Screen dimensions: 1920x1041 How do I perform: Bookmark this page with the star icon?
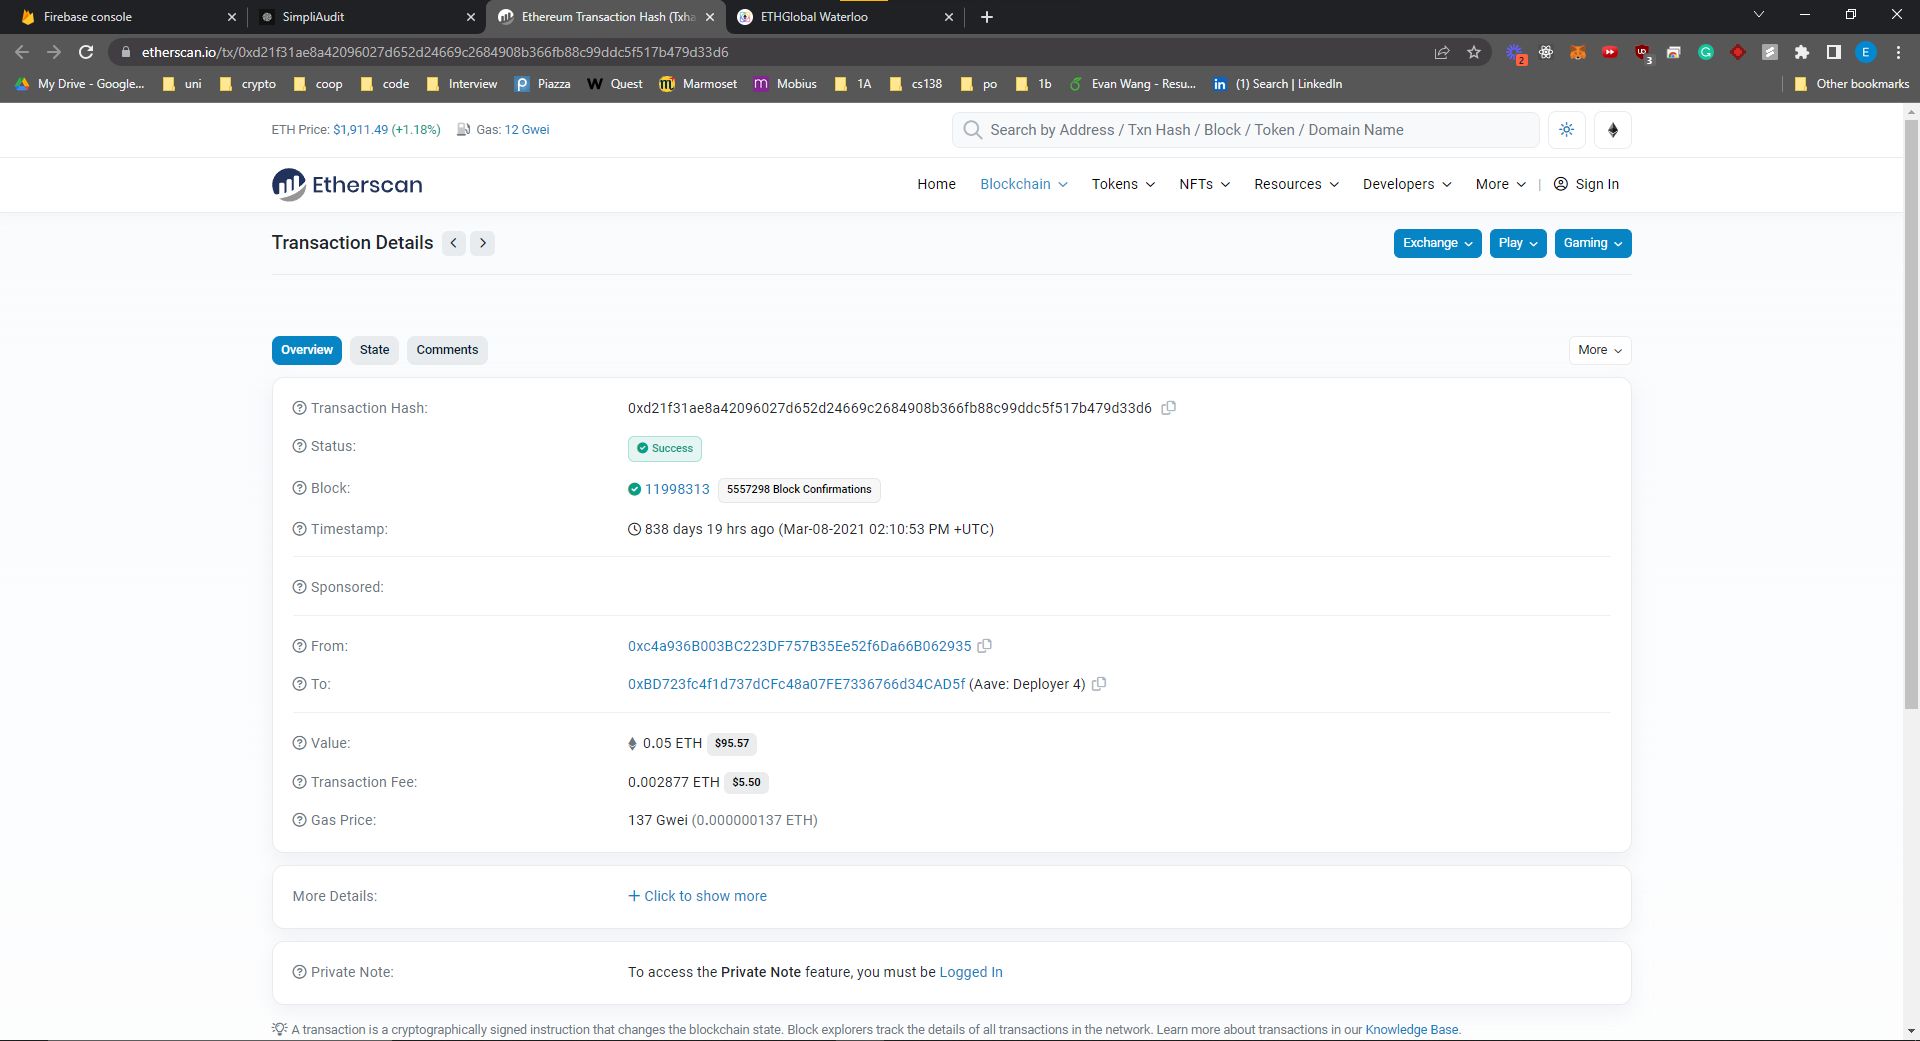point(1474,52)
